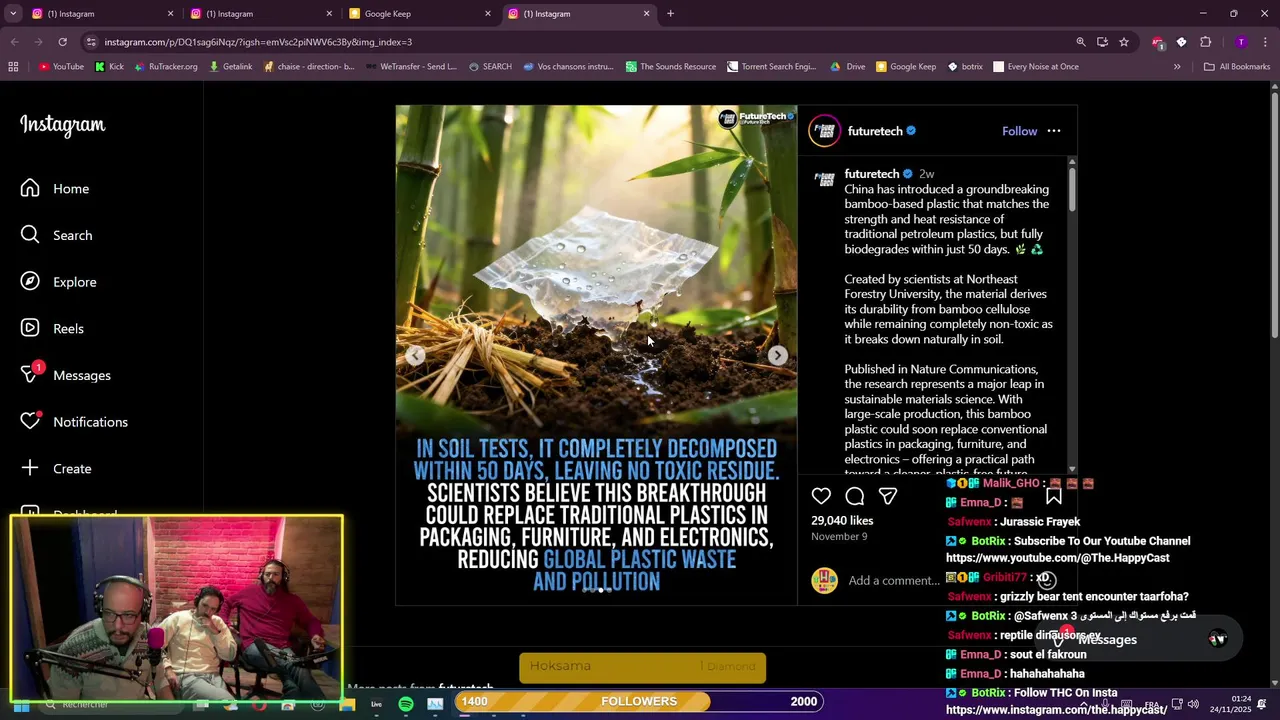Screen dimensions: 1280x720
Task: Go to Explore in the Instagram sidebar
Action: point(59,282)
